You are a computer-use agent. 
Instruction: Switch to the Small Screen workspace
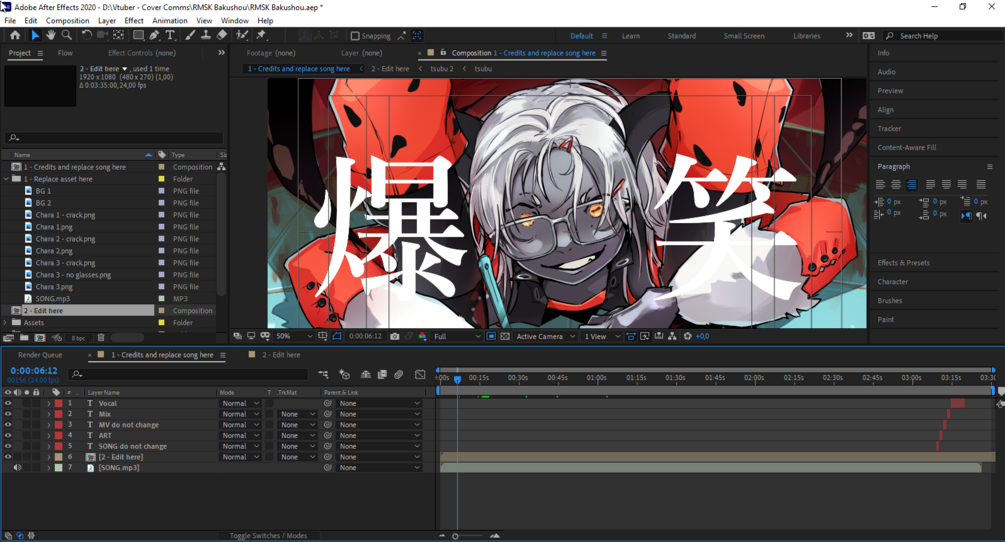(744, 36)
